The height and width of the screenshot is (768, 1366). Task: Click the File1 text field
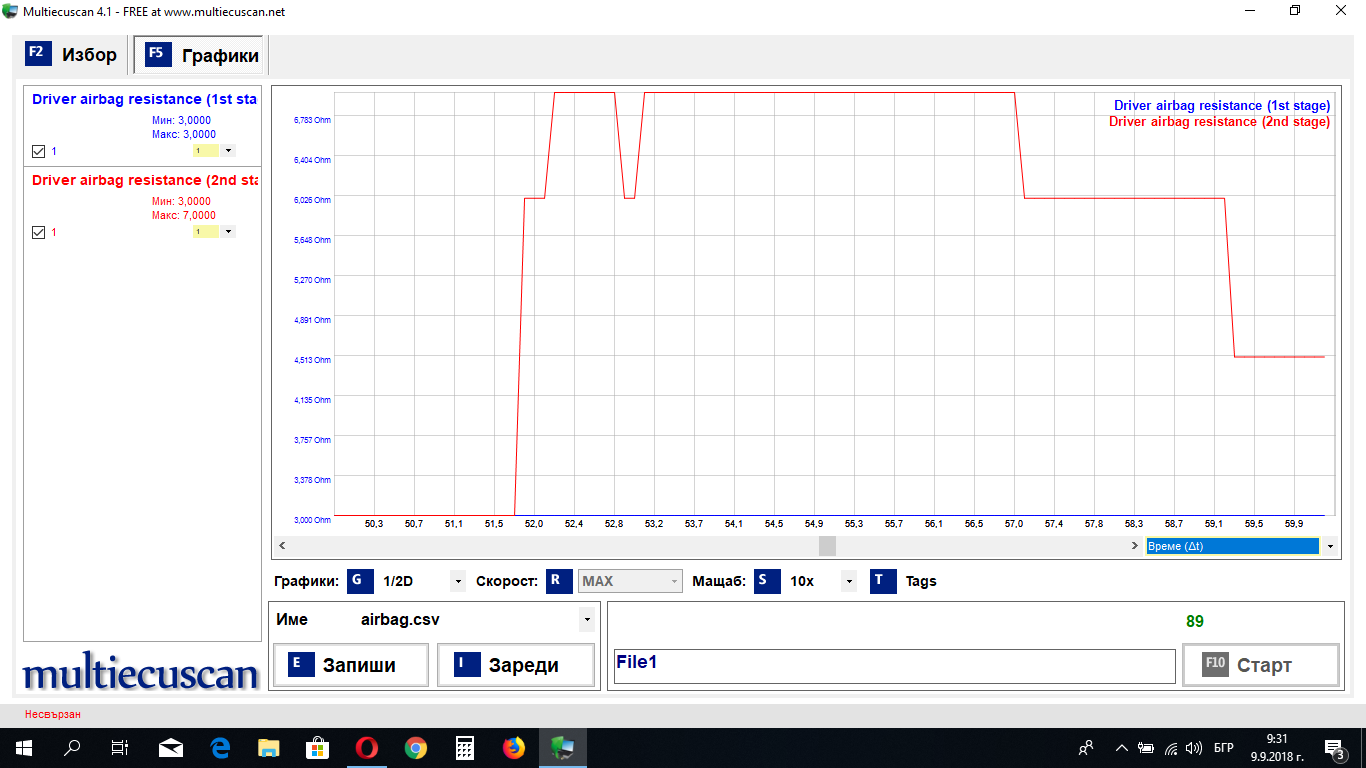[x=894, y=666]
